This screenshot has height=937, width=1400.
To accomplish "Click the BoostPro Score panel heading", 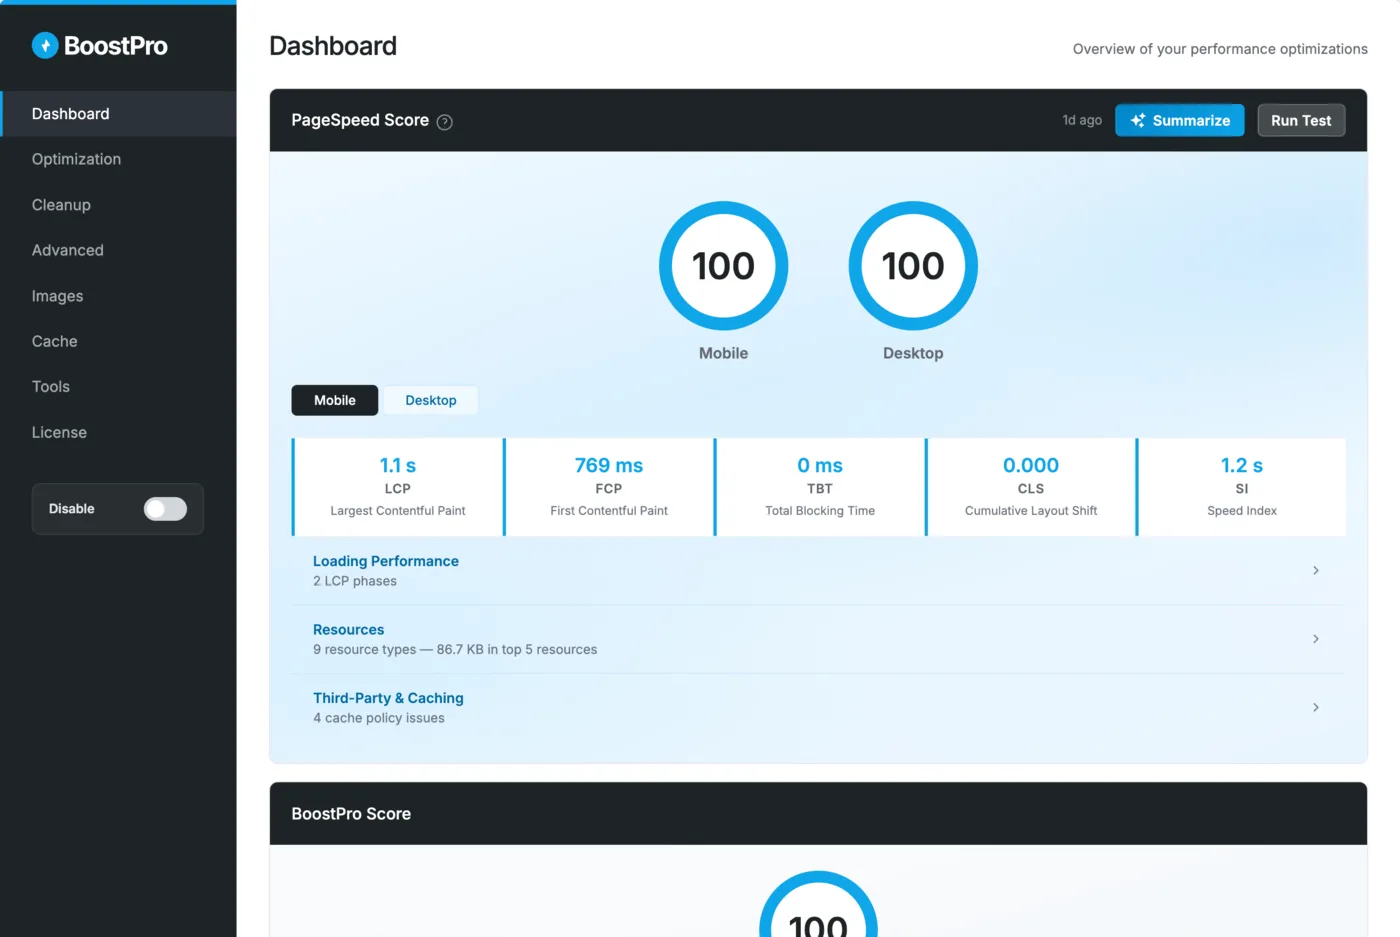I will click(351, 814).
